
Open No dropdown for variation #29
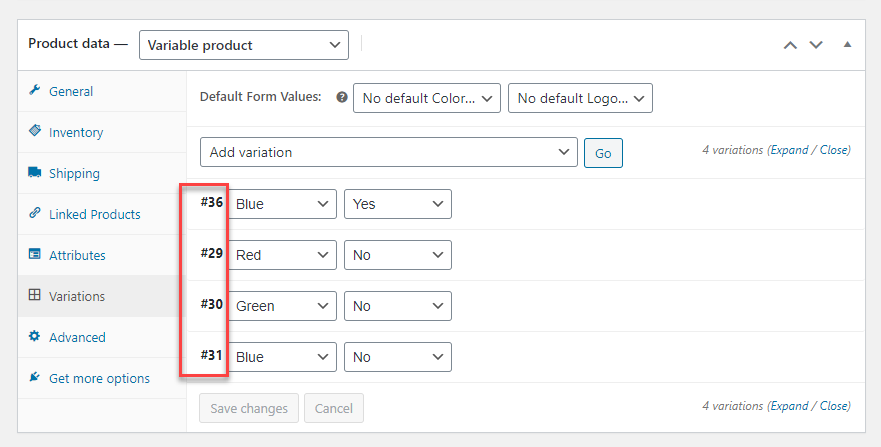[x=398, y=255]
